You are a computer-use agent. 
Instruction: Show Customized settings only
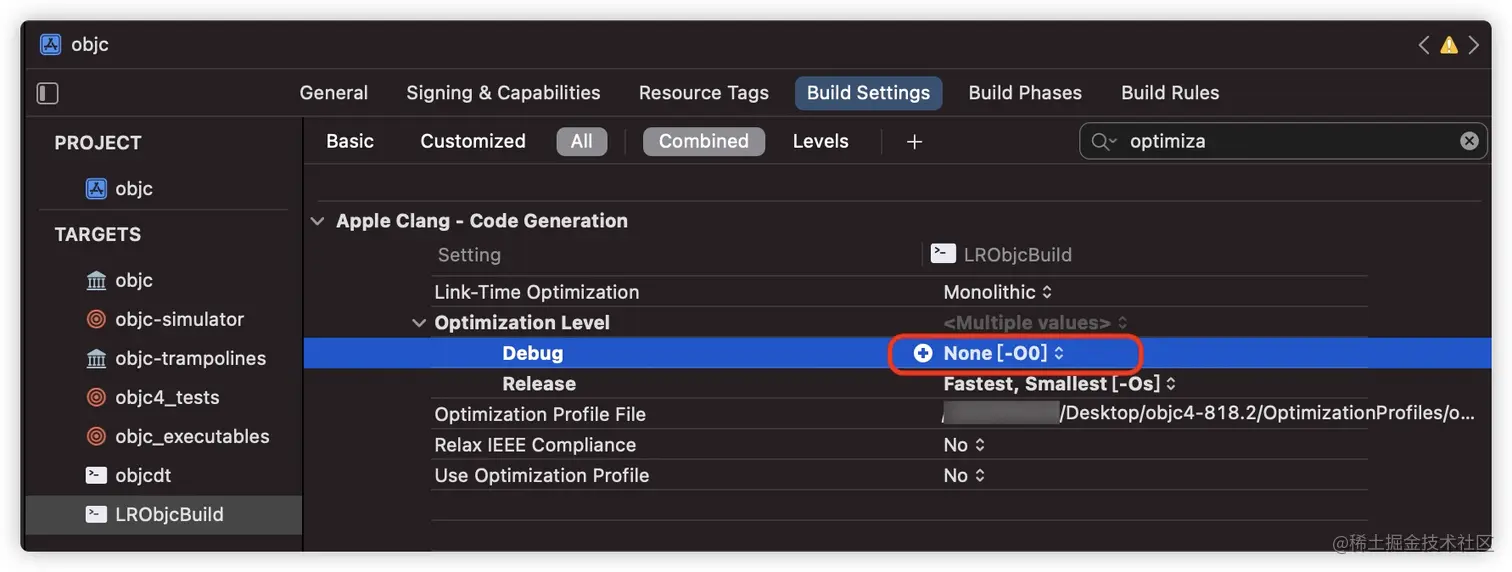(472, 142)
